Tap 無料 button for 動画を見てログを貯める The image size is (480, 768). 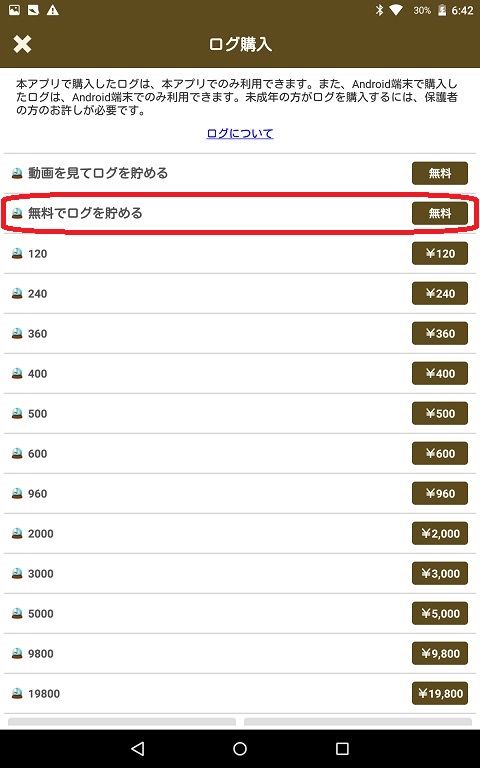pos(439,173)
